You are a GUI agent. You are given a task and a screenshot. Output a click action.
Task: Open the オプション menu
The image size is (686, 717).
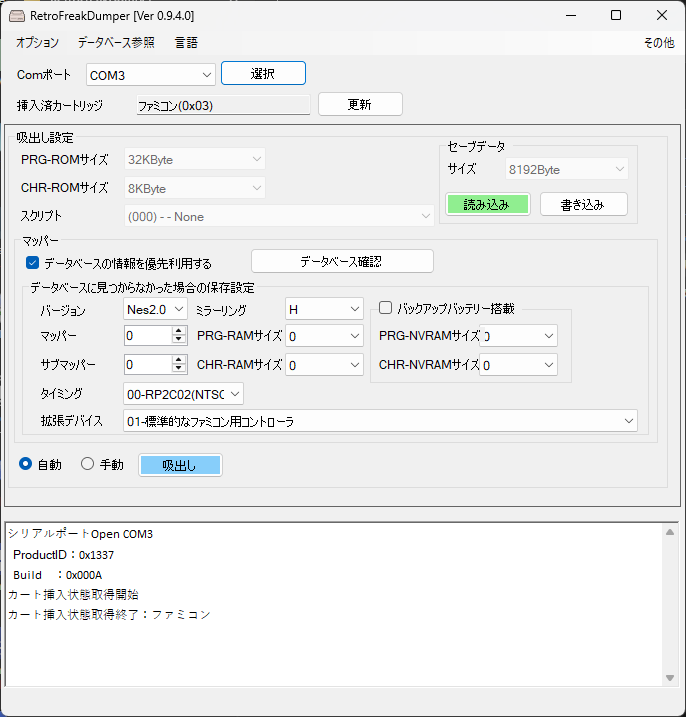37,43
